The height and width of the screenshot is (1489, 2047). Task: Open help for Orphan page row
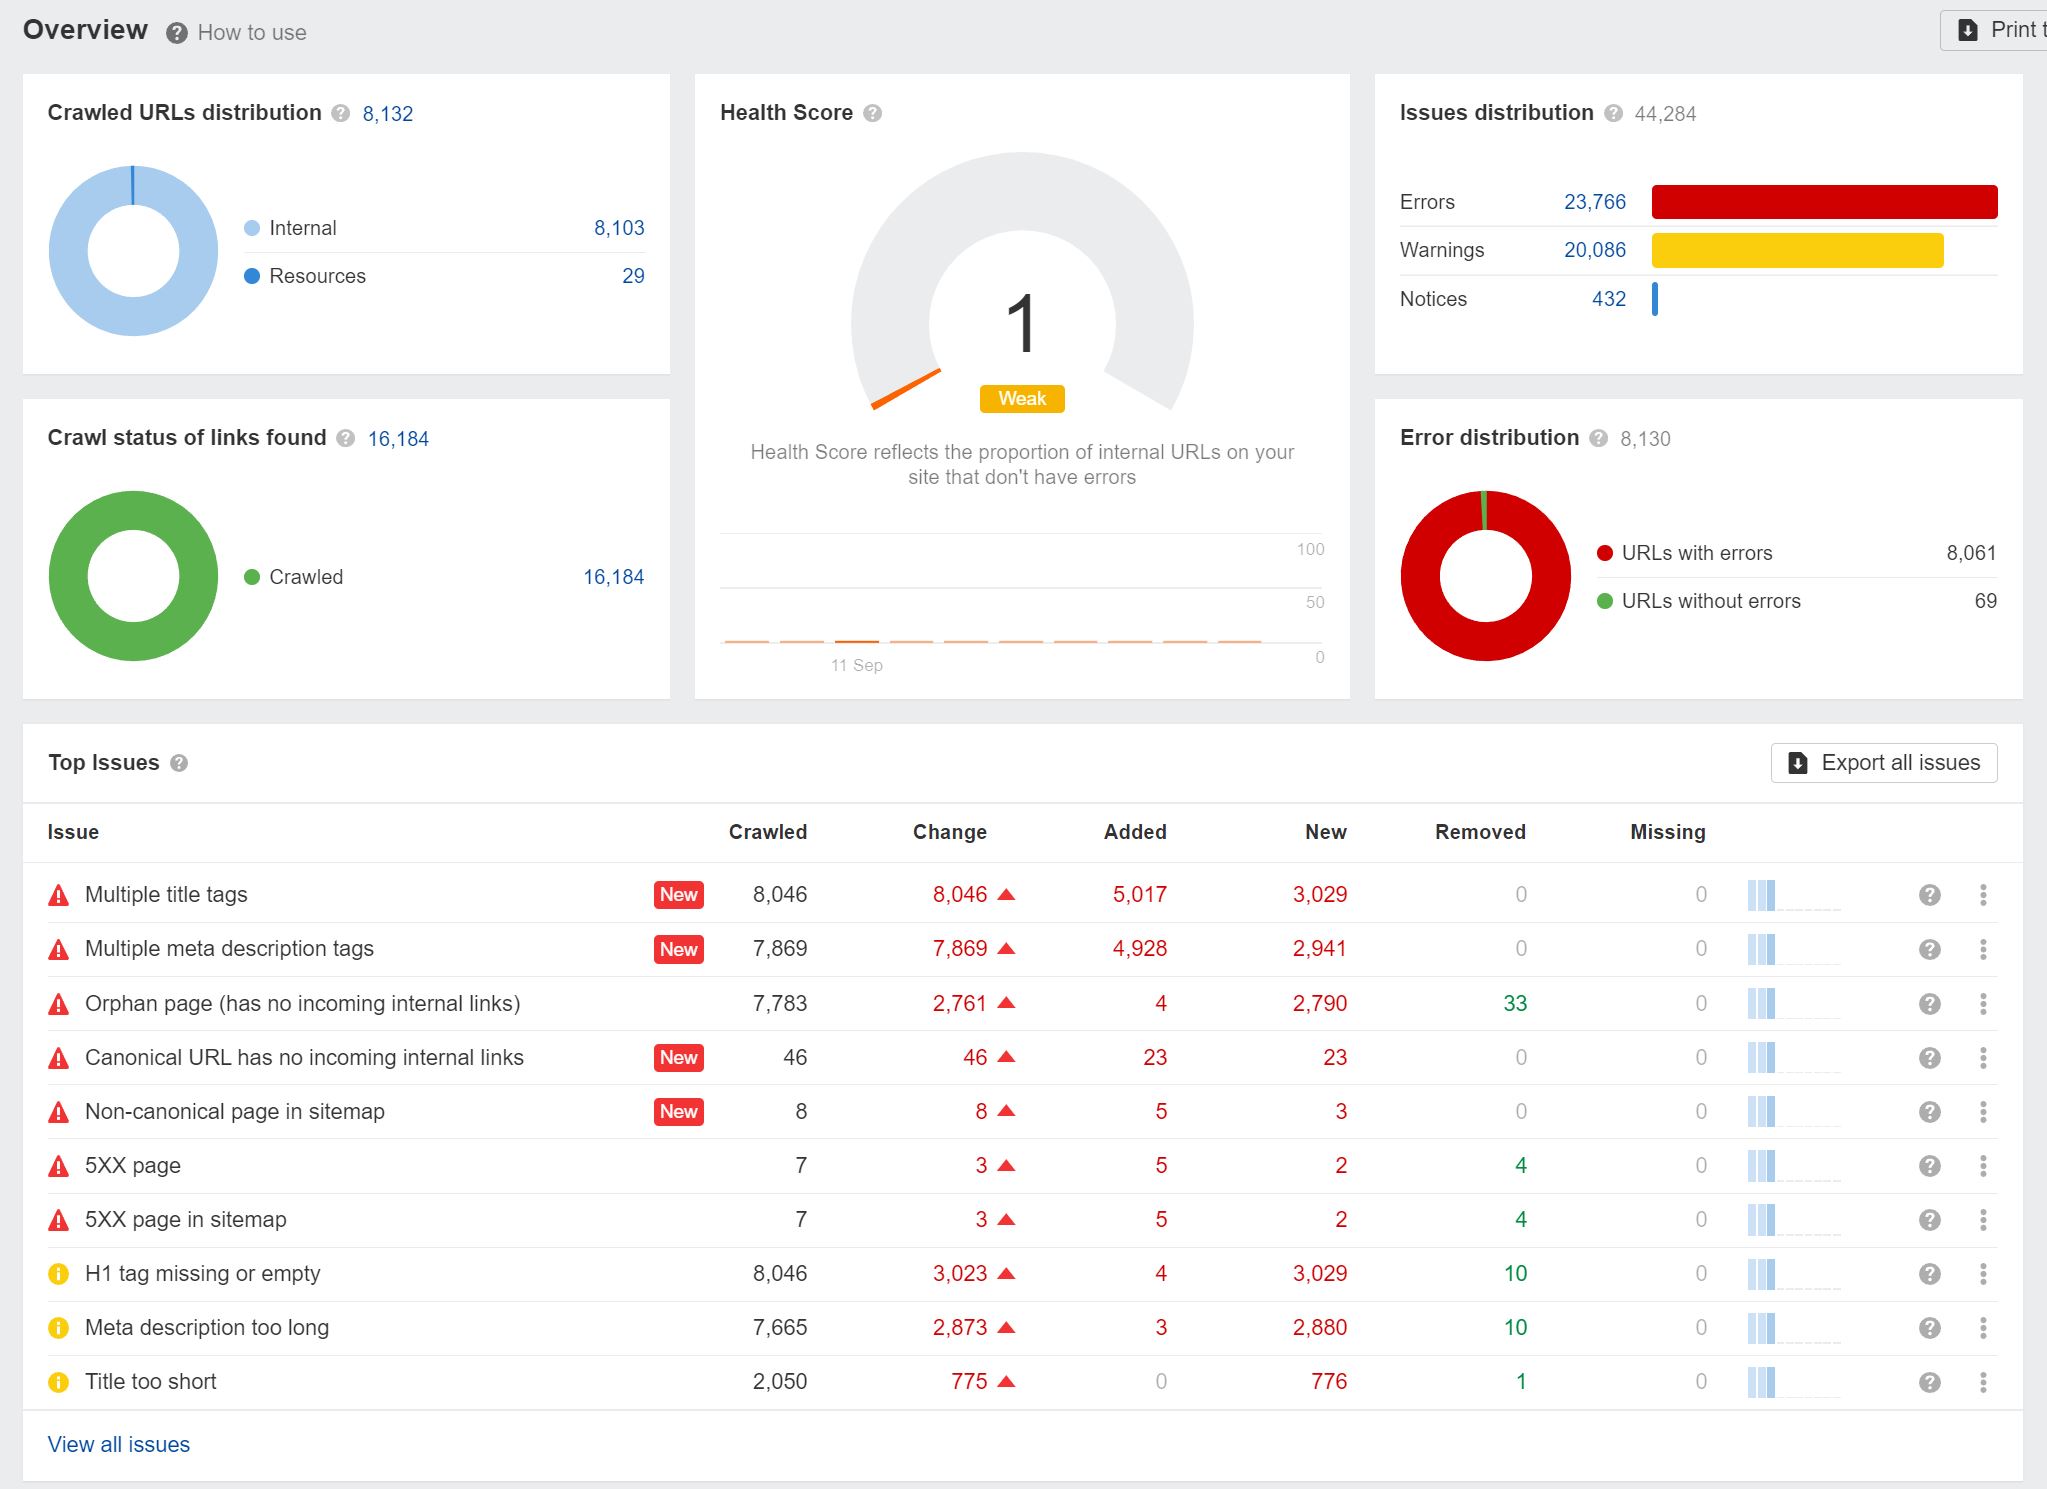pos(1930,1004)
